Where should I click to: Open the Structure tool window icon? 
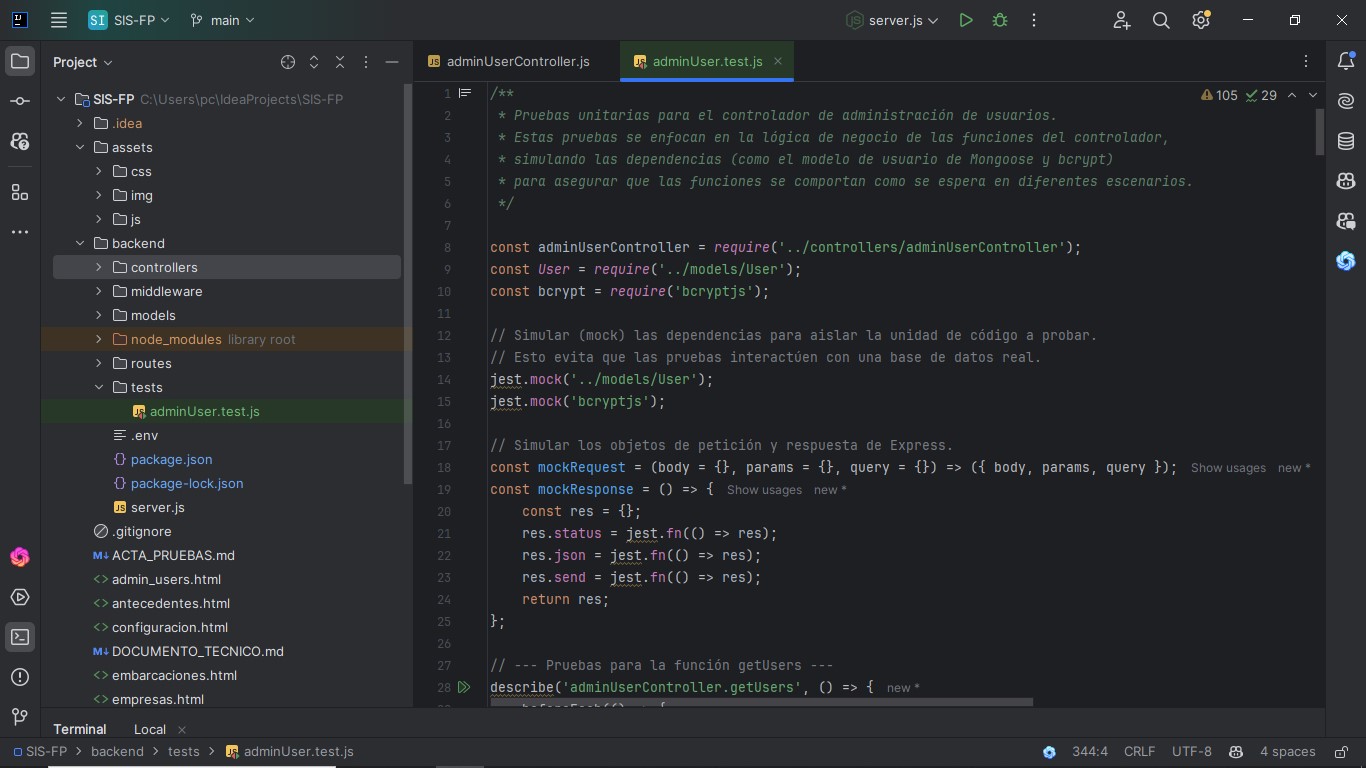pos(20,191)
